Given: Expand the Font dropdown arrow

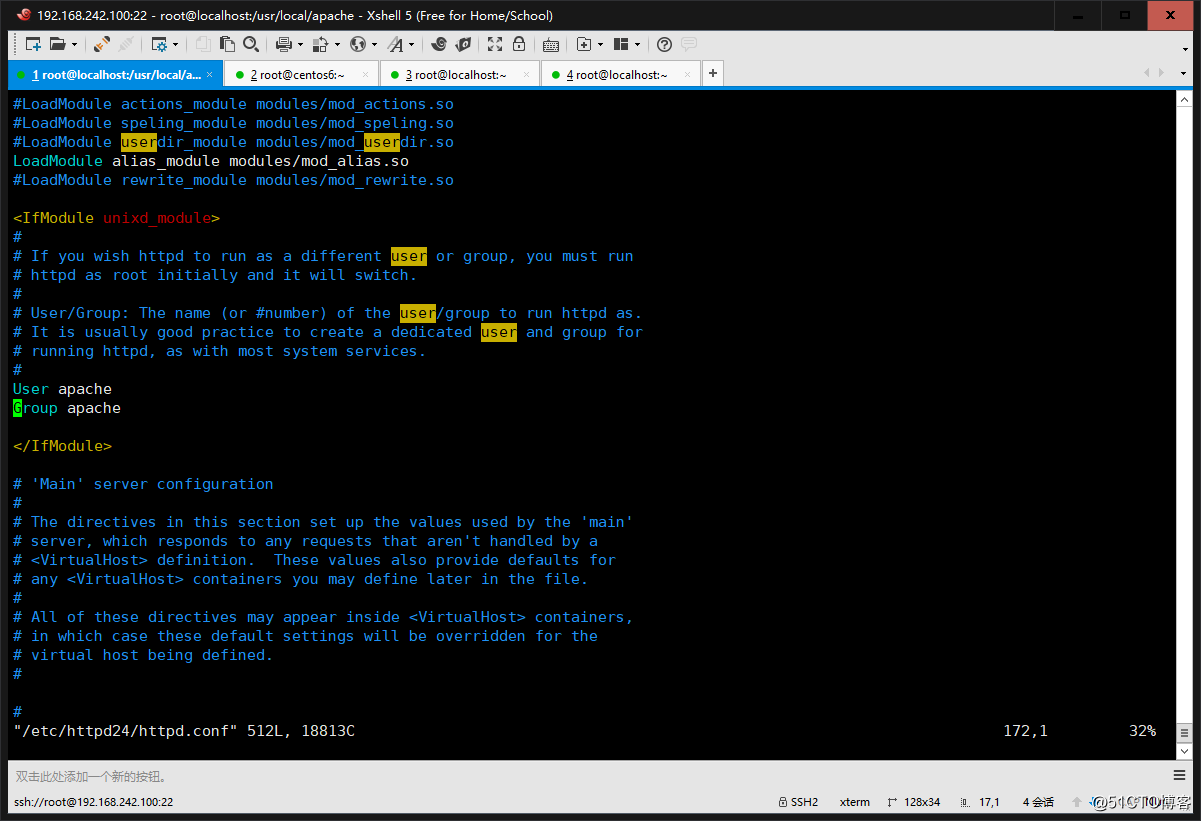Looking at the screenshot, I should point(412,44).
